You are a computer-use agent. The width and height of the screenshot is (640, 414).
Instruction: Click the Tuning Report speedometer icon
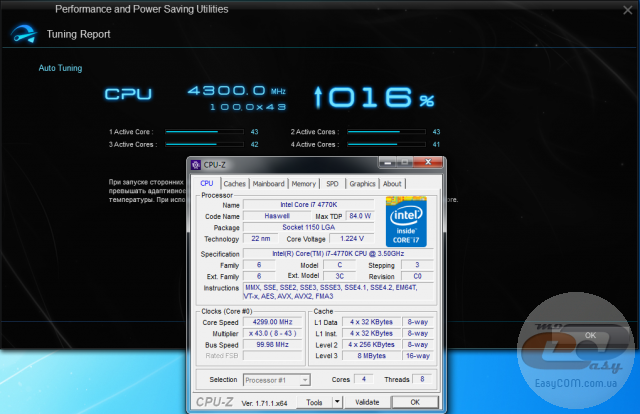pos(24,34)
